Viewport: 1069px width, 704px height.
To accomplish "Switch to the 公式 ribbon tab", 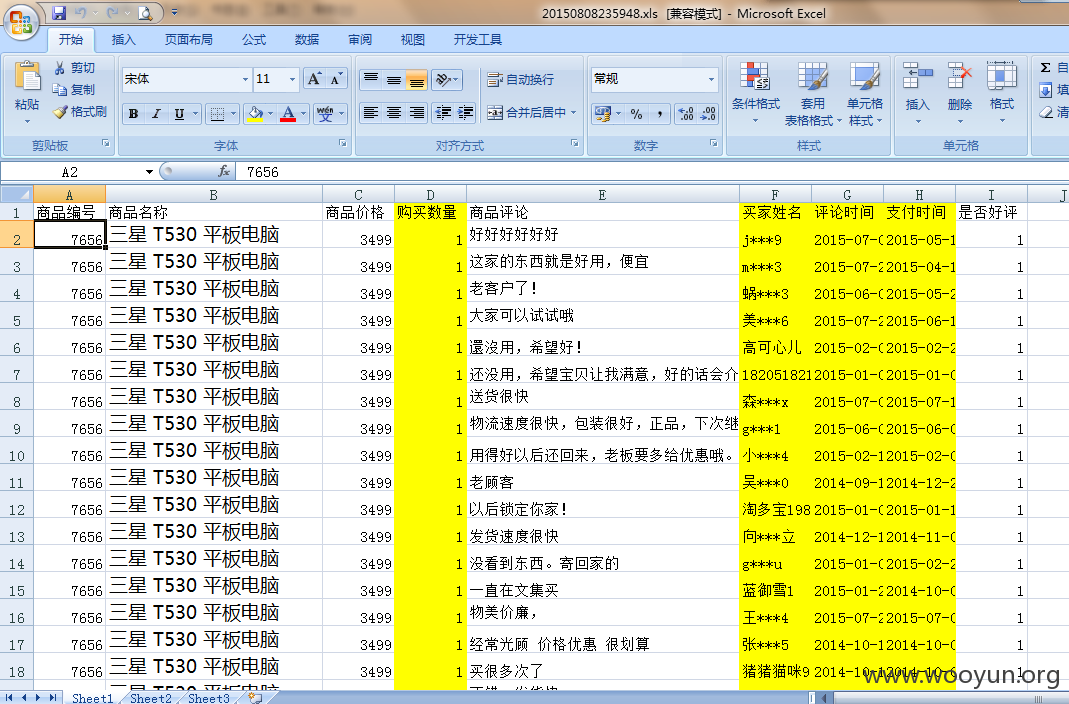I will tap(254, 40).
